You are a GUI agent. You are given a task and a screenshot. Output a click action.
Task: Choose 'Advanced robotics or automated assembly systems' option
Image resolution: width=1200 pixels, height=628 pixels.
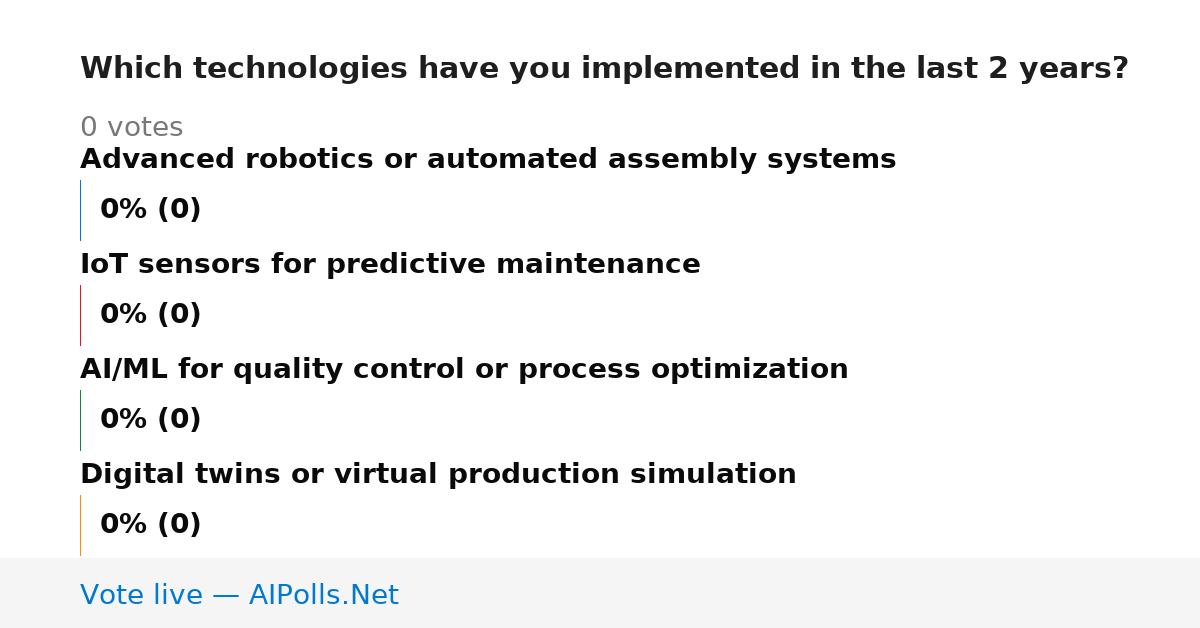point(488,160)
